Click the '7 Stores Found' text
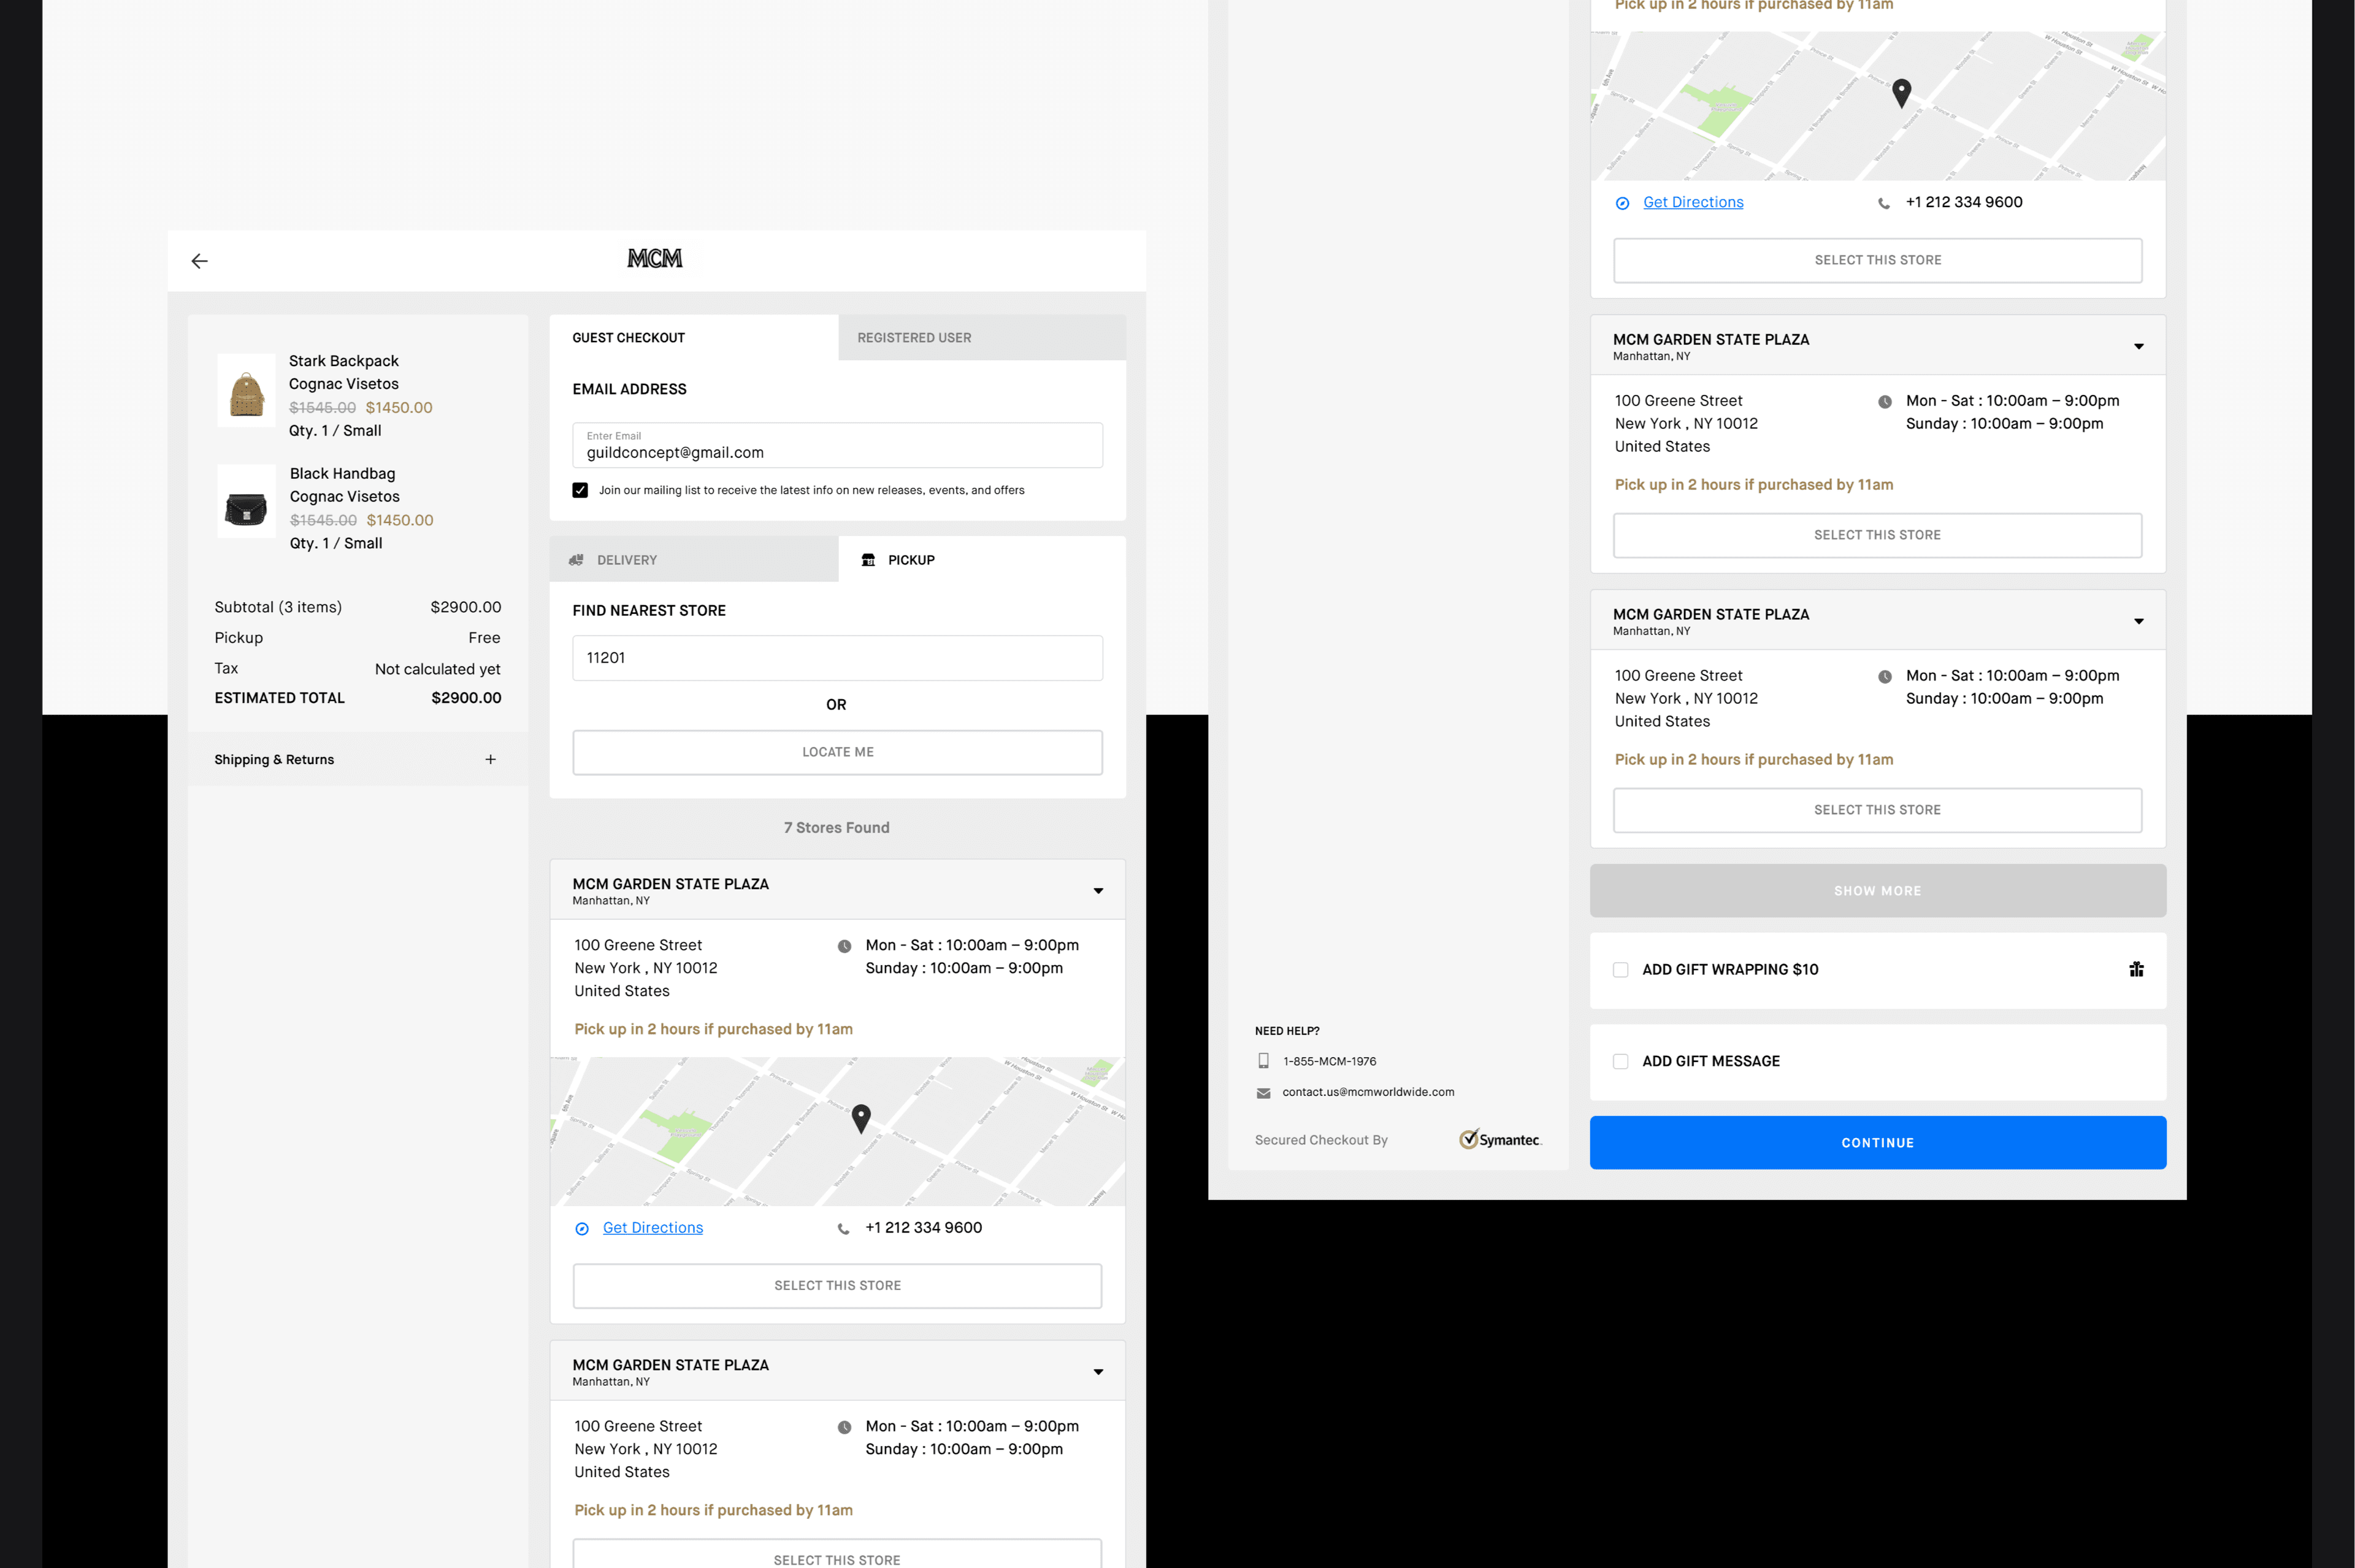 [x=837, y=828]
